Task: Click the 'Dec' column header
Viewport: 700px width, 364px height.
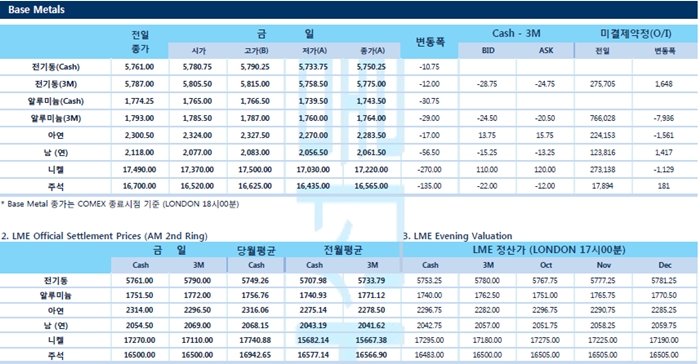Action: pyautogui.click(x=665, y=265)
